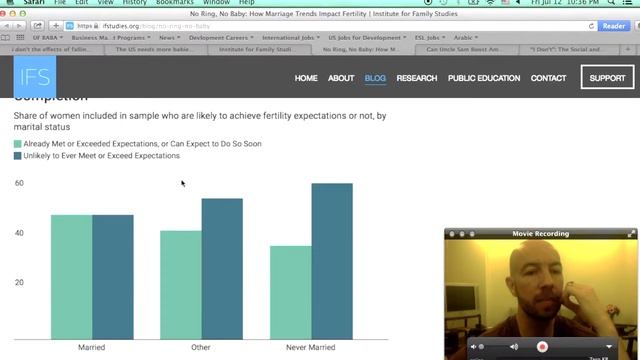Image resolution: width=640 pixels, height=360 pixels.
Task: Start recording with the red record button
Action: tap(542, 347)
